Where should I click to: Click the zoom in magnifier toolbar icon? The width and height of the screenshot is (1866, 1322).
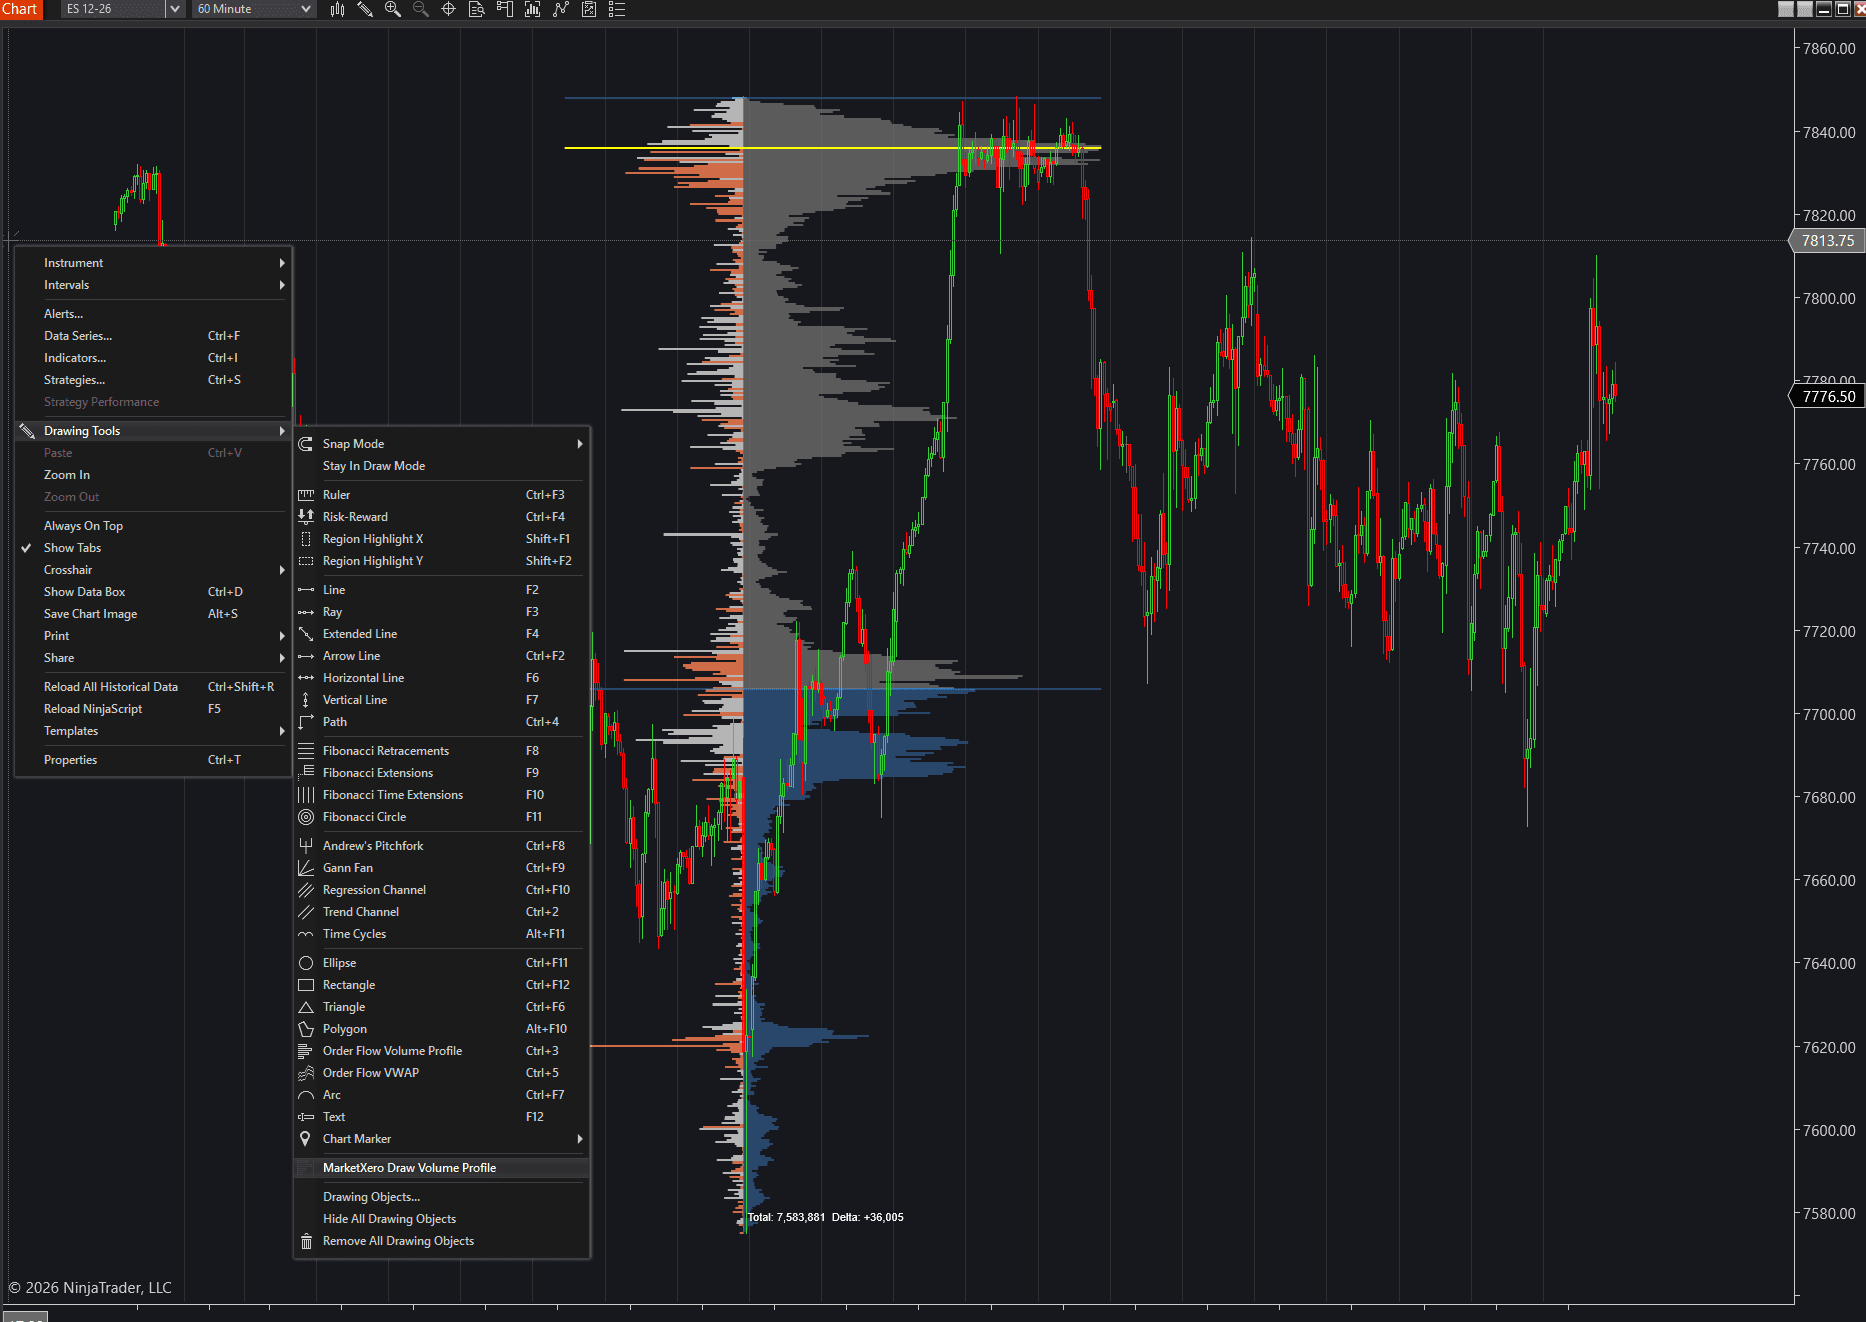click(x=393, y=9)
